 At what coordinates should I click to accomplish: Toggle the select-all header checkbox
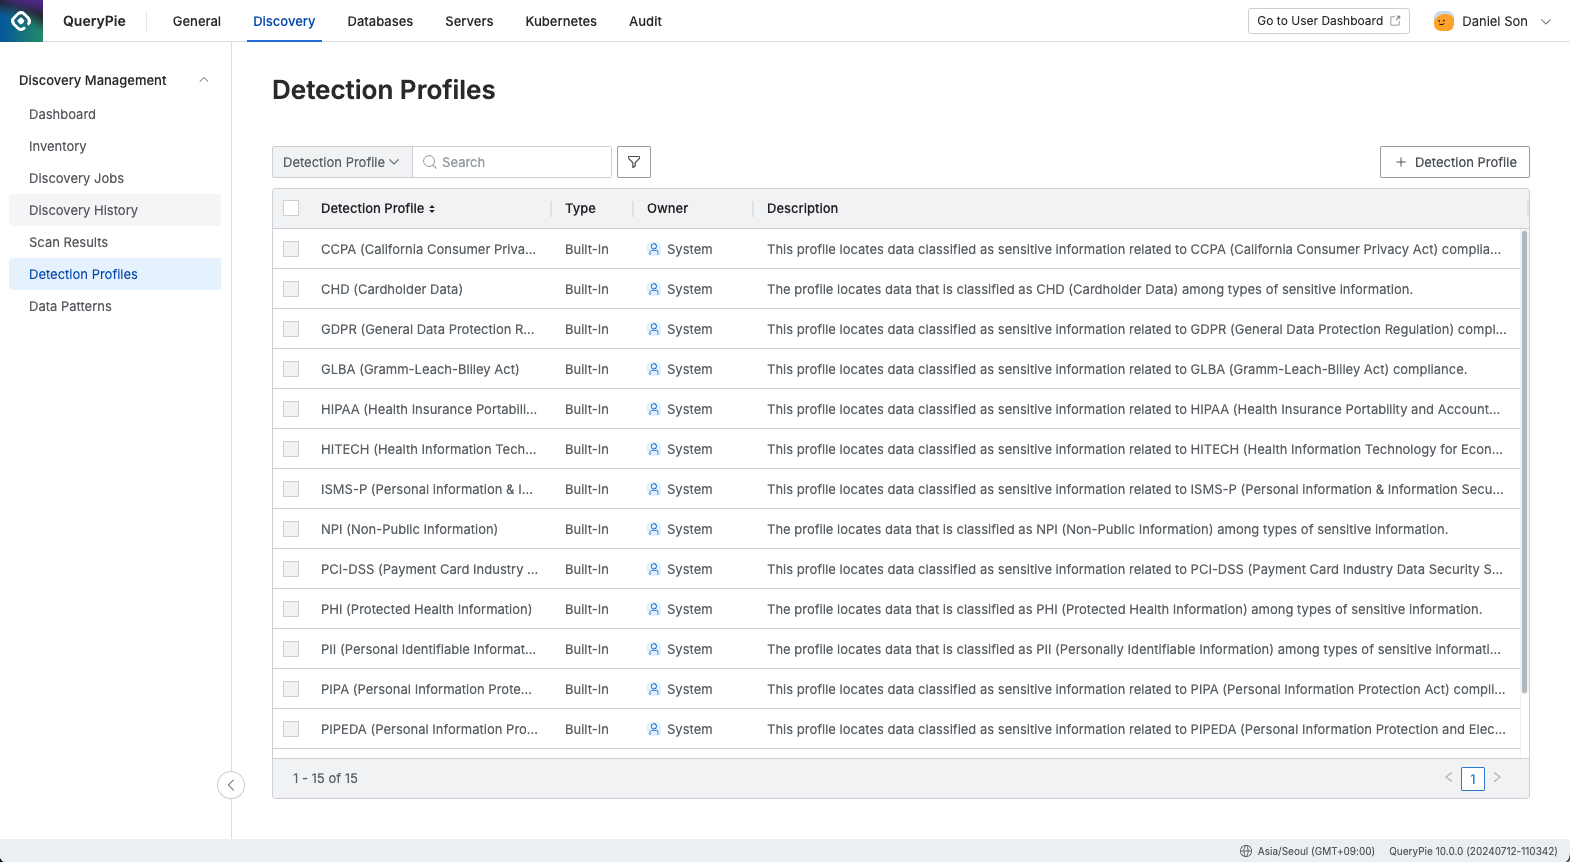click(291, 208)
